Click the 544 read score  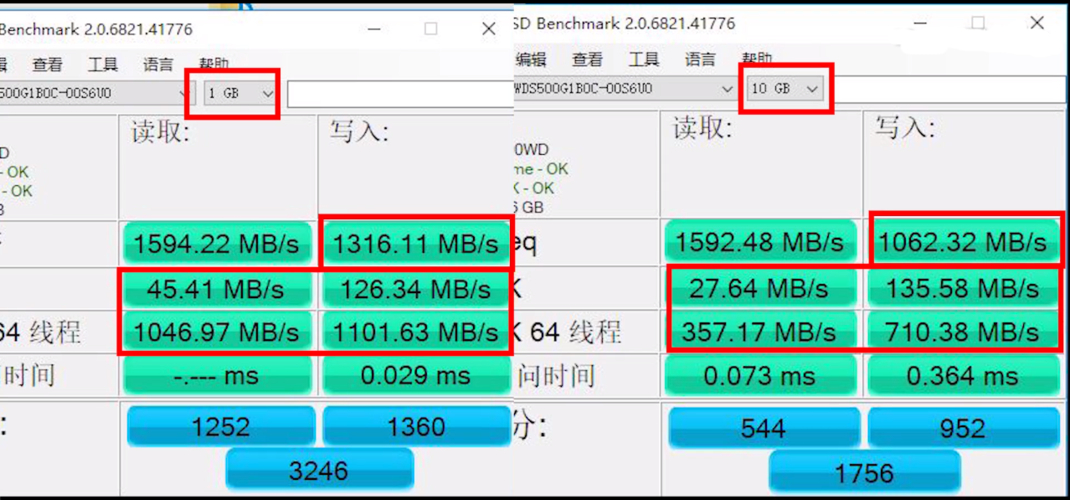(764, 428)
